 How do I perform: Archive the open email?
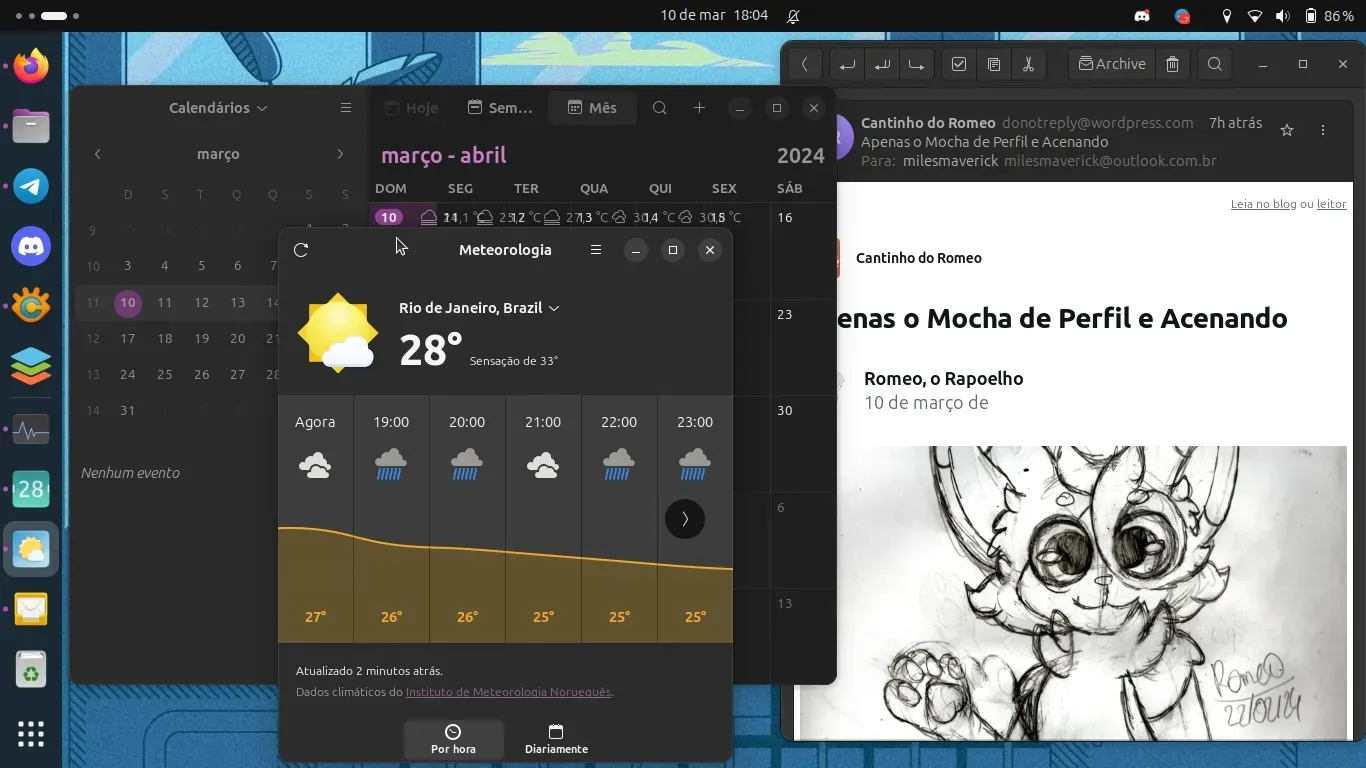[1112, 64]
